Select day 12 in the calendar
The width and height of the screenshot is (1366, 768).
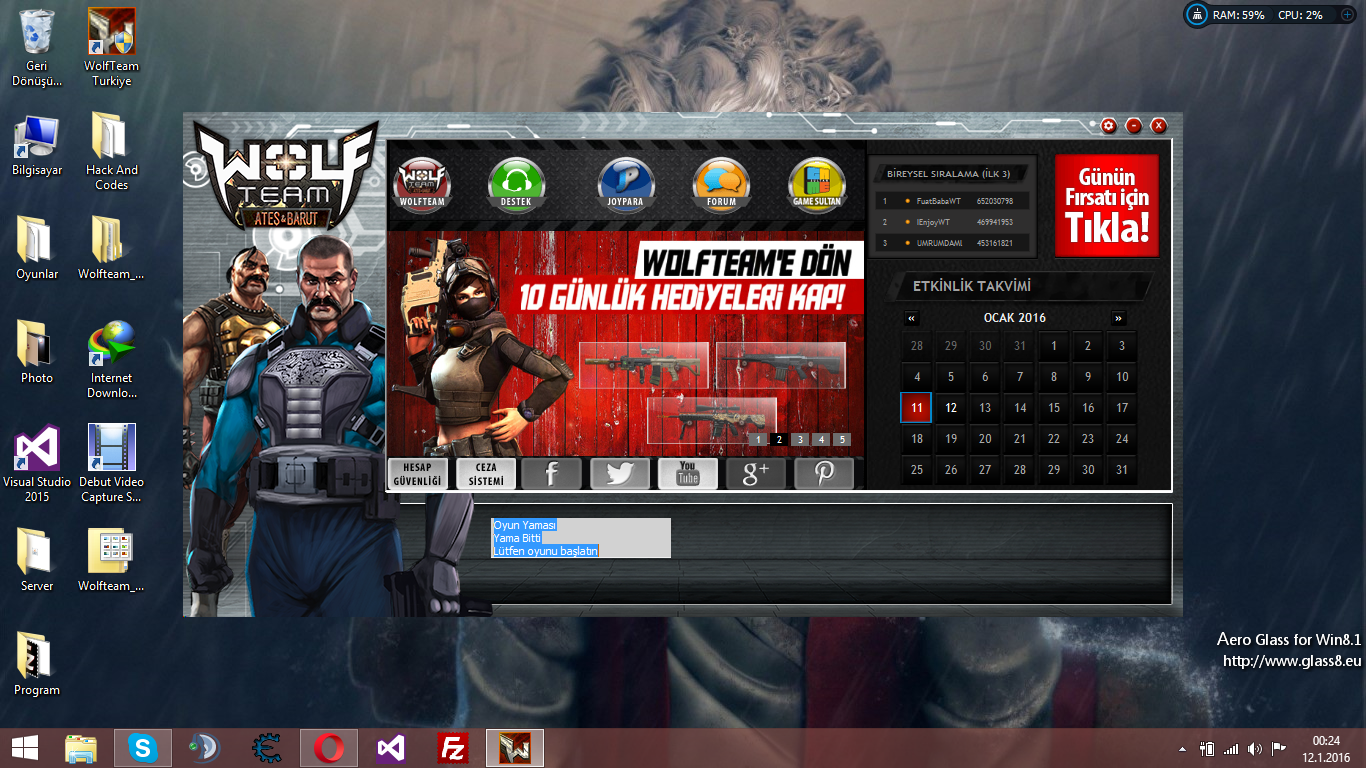point(951,408)
